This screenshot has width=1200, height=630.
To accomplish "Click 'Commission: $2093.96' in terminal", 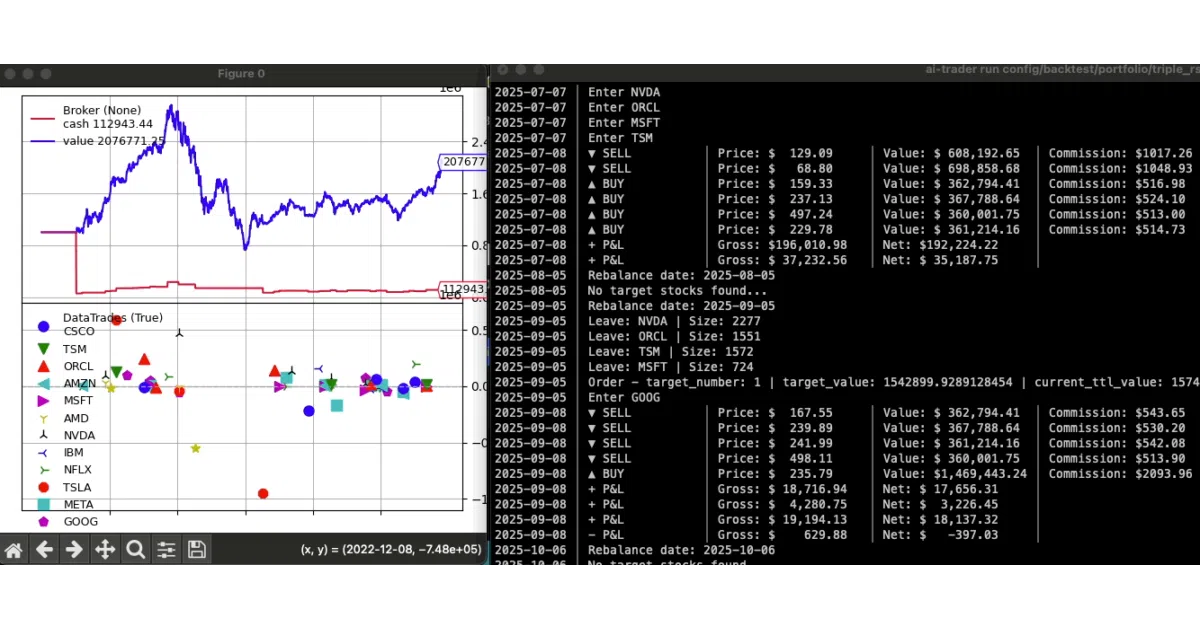I will (1120, 474).
